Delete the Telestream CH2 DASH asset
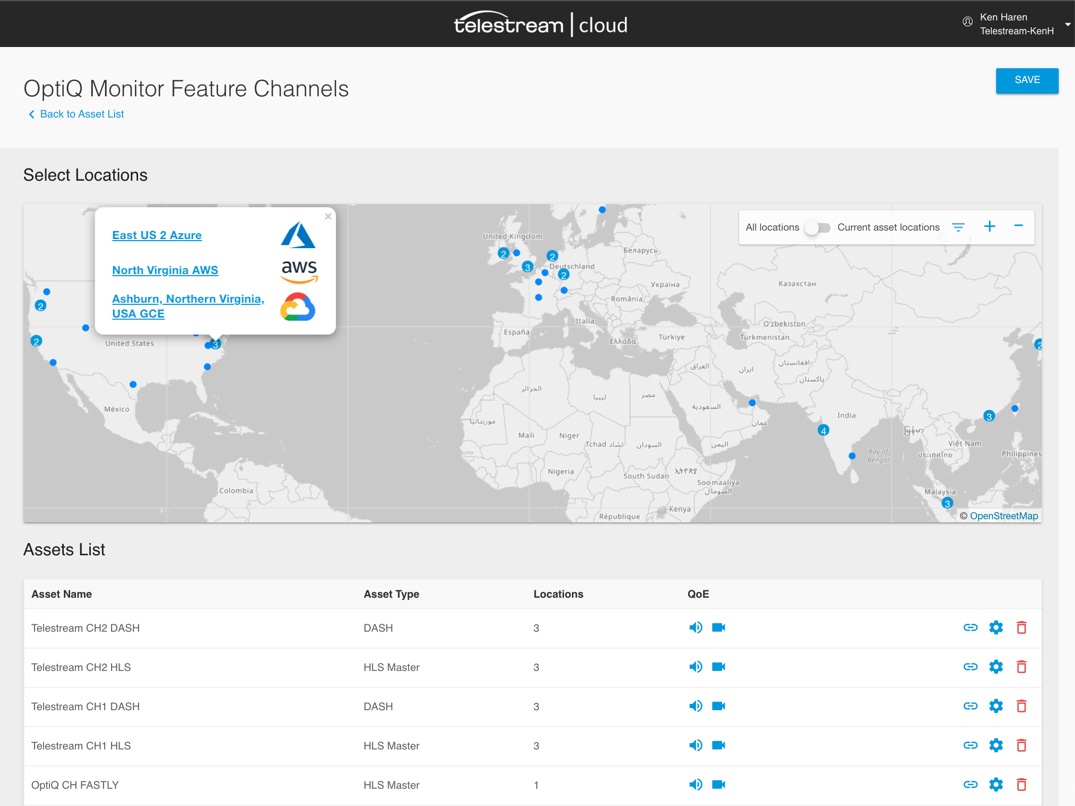Image resolution: width=1075 pixels, height=806 pixels. pos(1022,628)
